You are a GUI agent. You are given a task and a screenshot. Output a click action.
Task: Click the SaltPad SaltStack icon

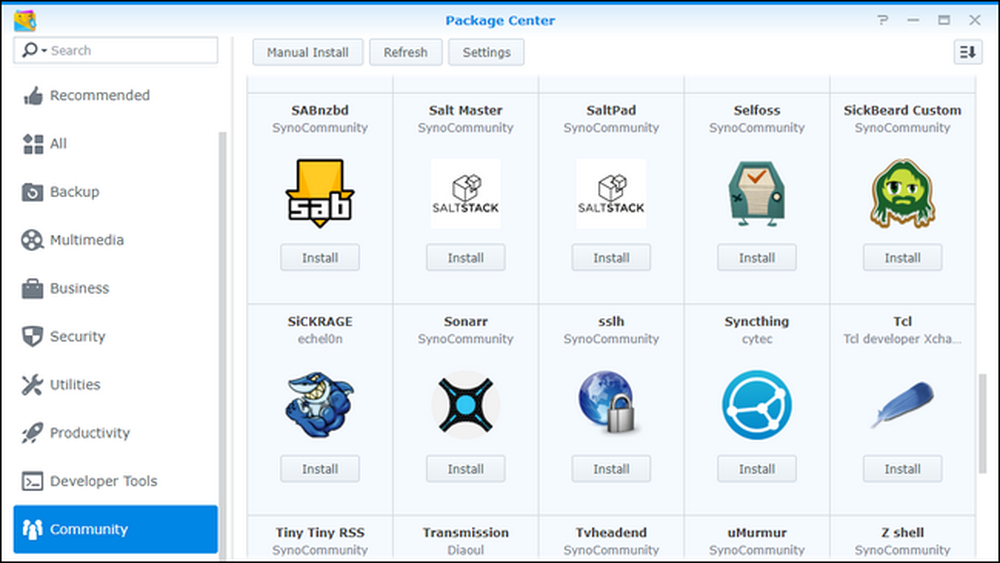(611, 193)
